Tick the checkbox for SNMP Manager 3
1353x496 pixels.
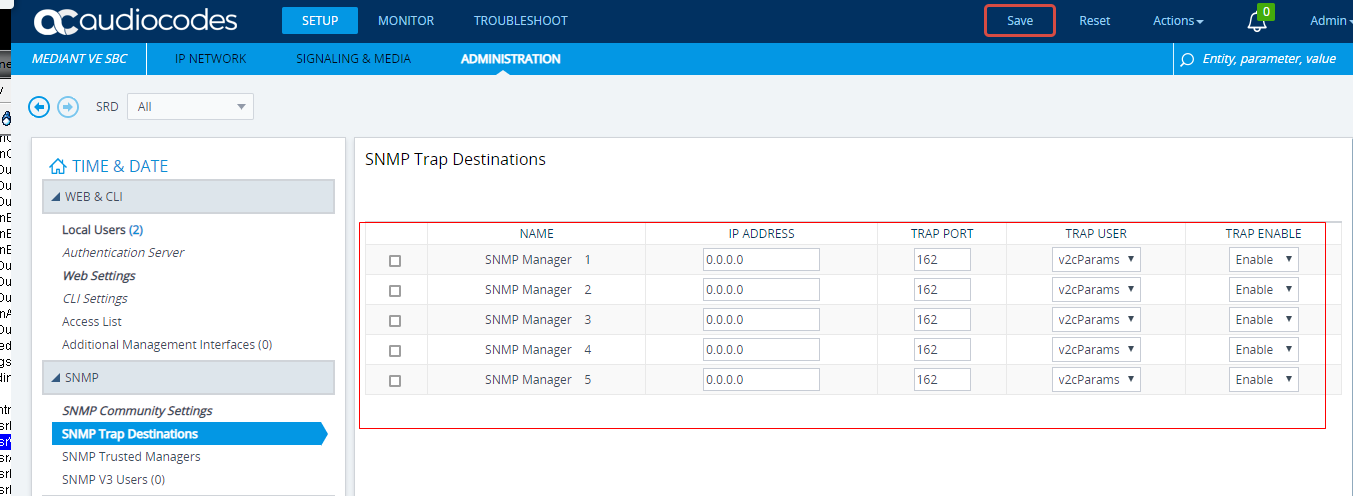pos(395,321)
